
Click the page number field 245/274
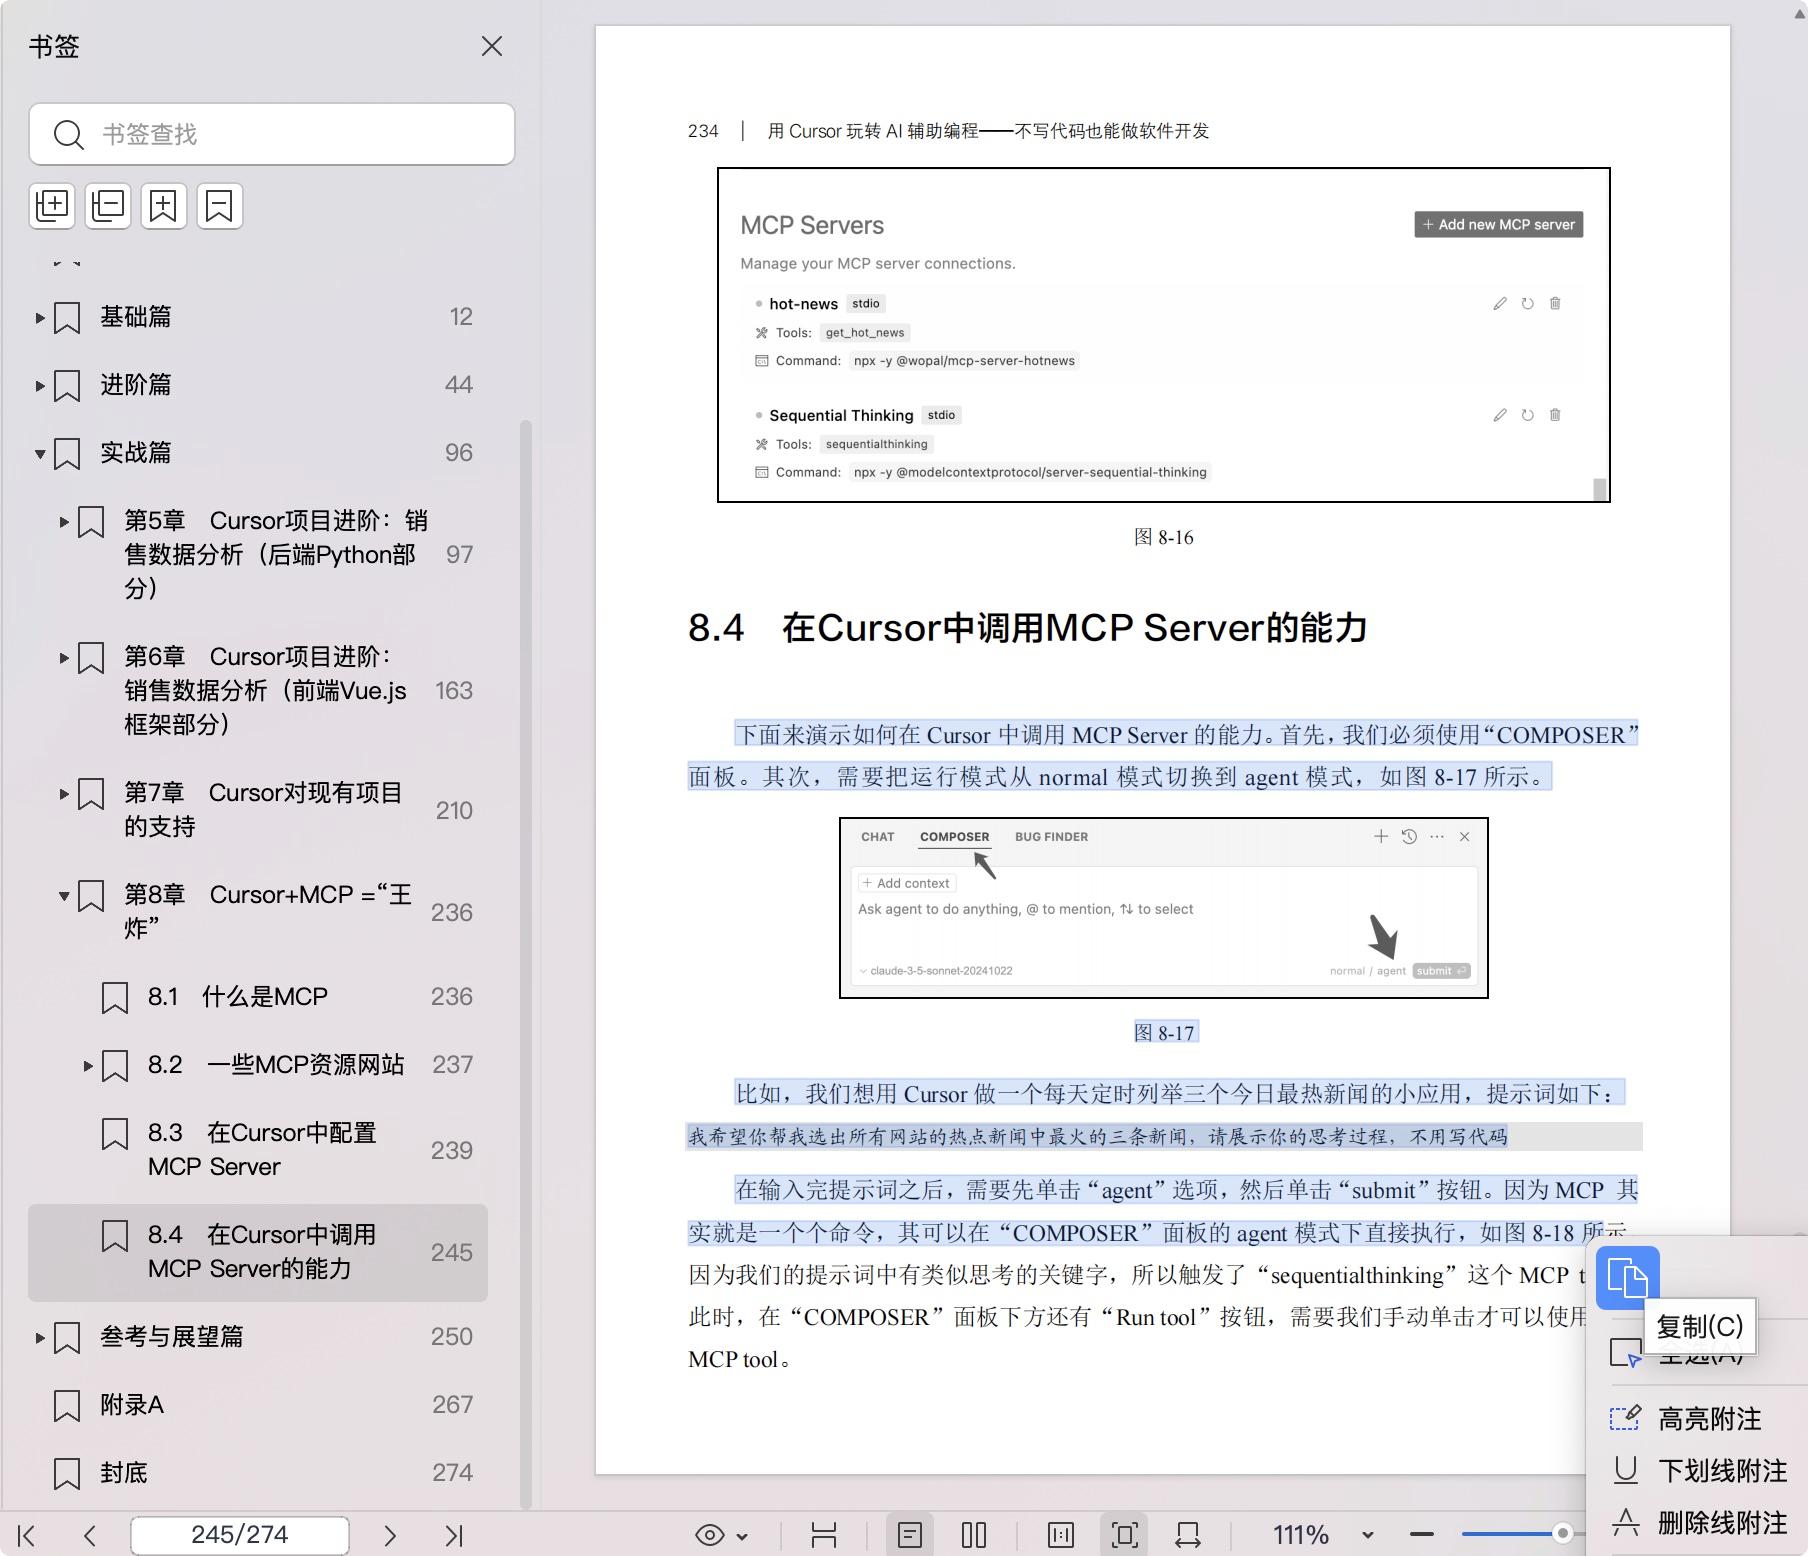240,1535
